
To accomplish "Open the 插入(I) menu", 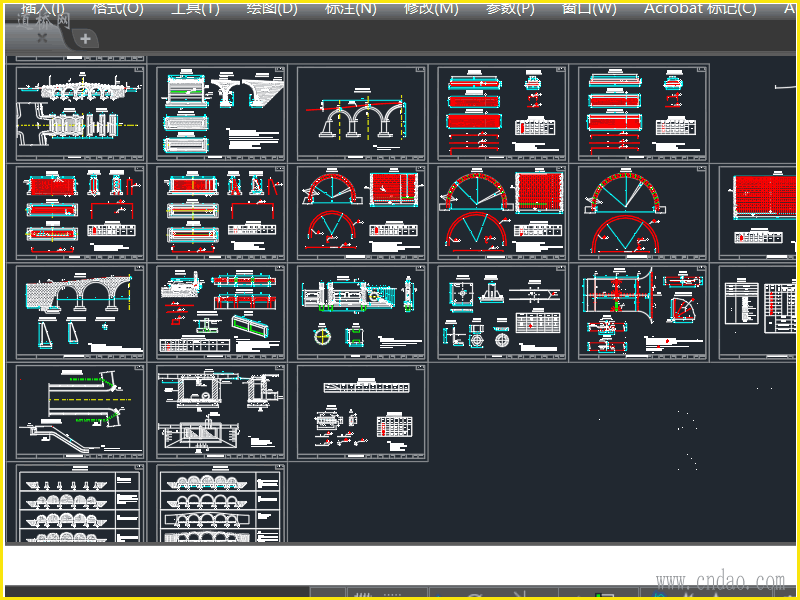I will point(43,9).
